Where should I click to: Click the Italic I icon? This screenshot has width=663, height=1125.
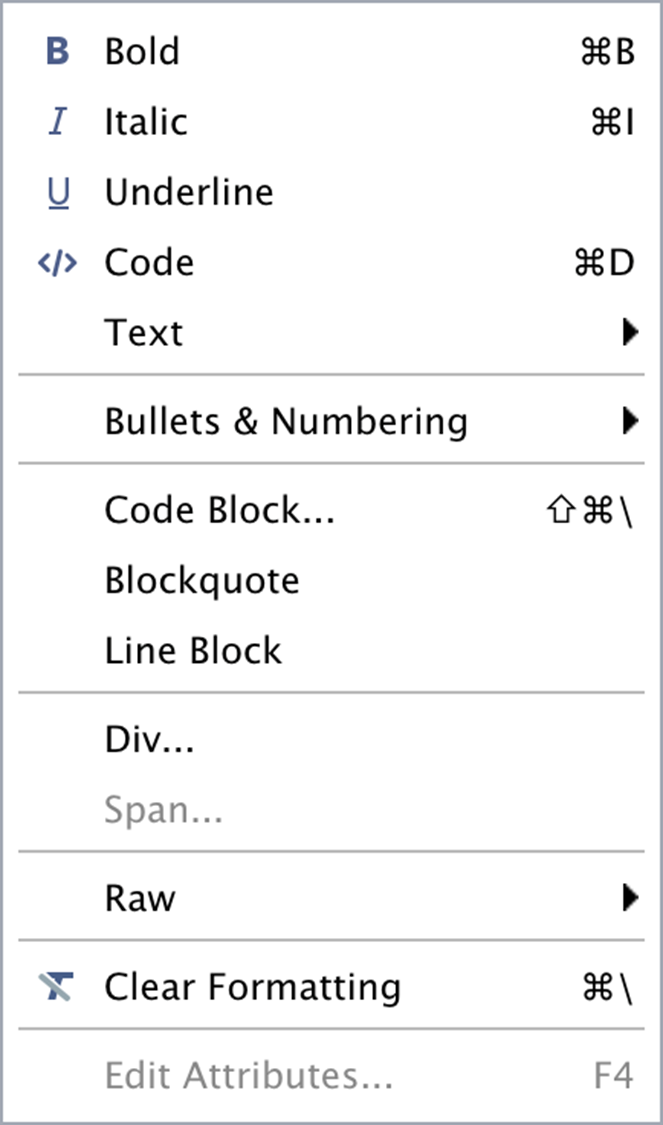58,122
